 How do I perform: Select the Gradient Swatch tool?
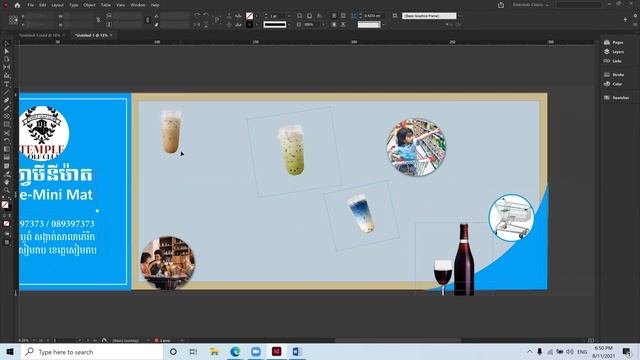click(x=7, y=149)
